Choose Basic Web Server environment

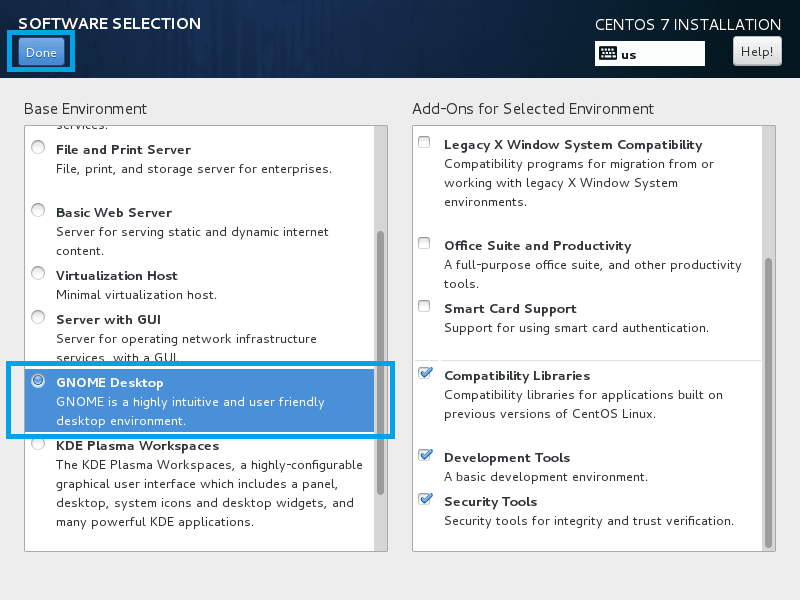(x=38, y=211)
